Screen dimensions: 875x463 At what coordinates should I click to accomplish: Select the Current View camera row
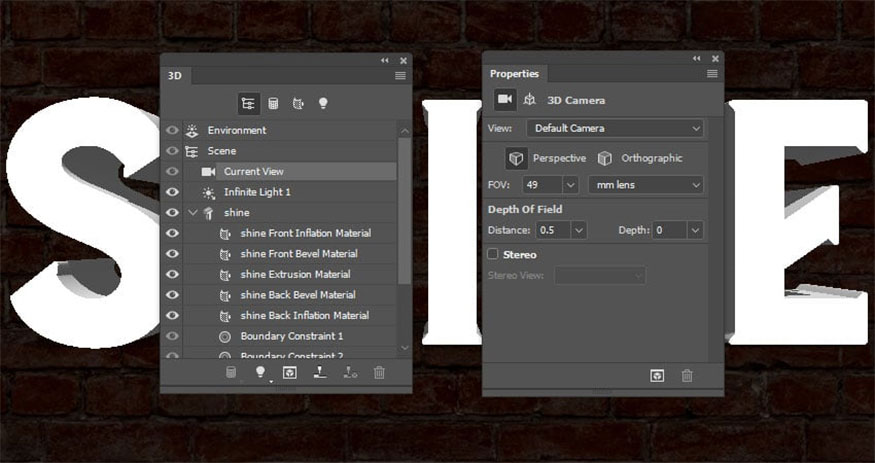pyautogui.click(x=290, y=171)
